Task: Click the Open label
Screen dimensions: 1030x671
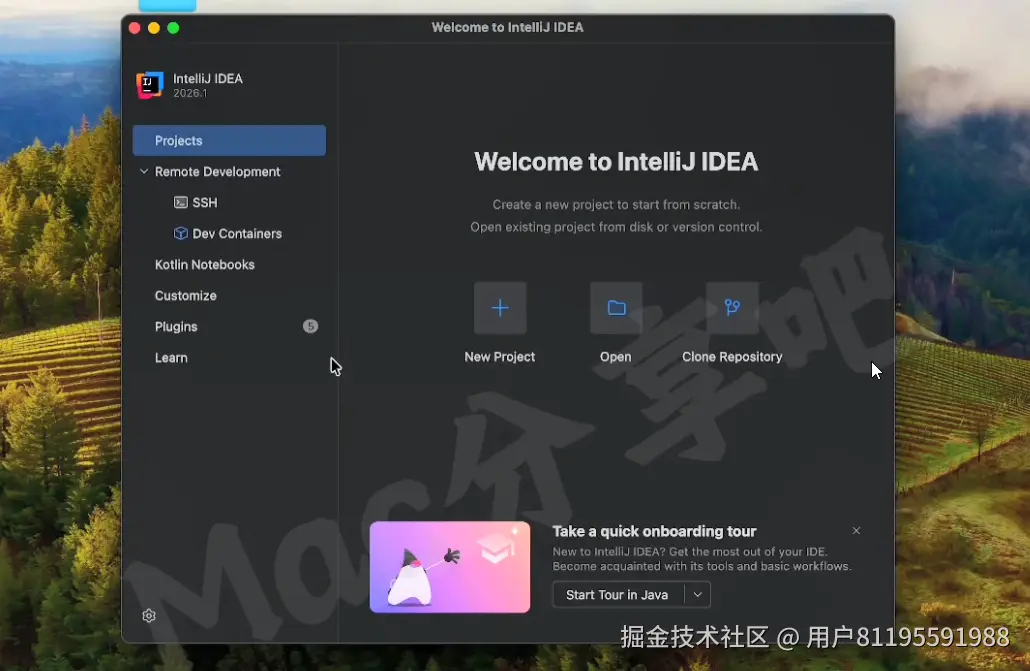Action: (x=616, y=357)
